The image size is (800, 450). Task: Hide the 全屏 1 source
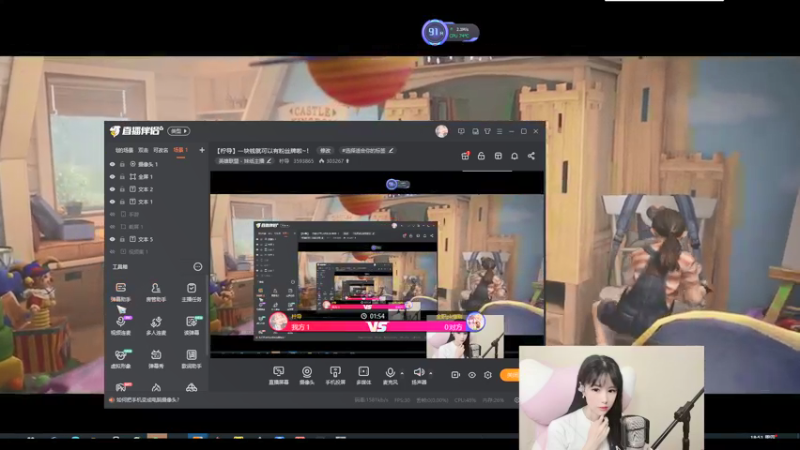[112, 177]
